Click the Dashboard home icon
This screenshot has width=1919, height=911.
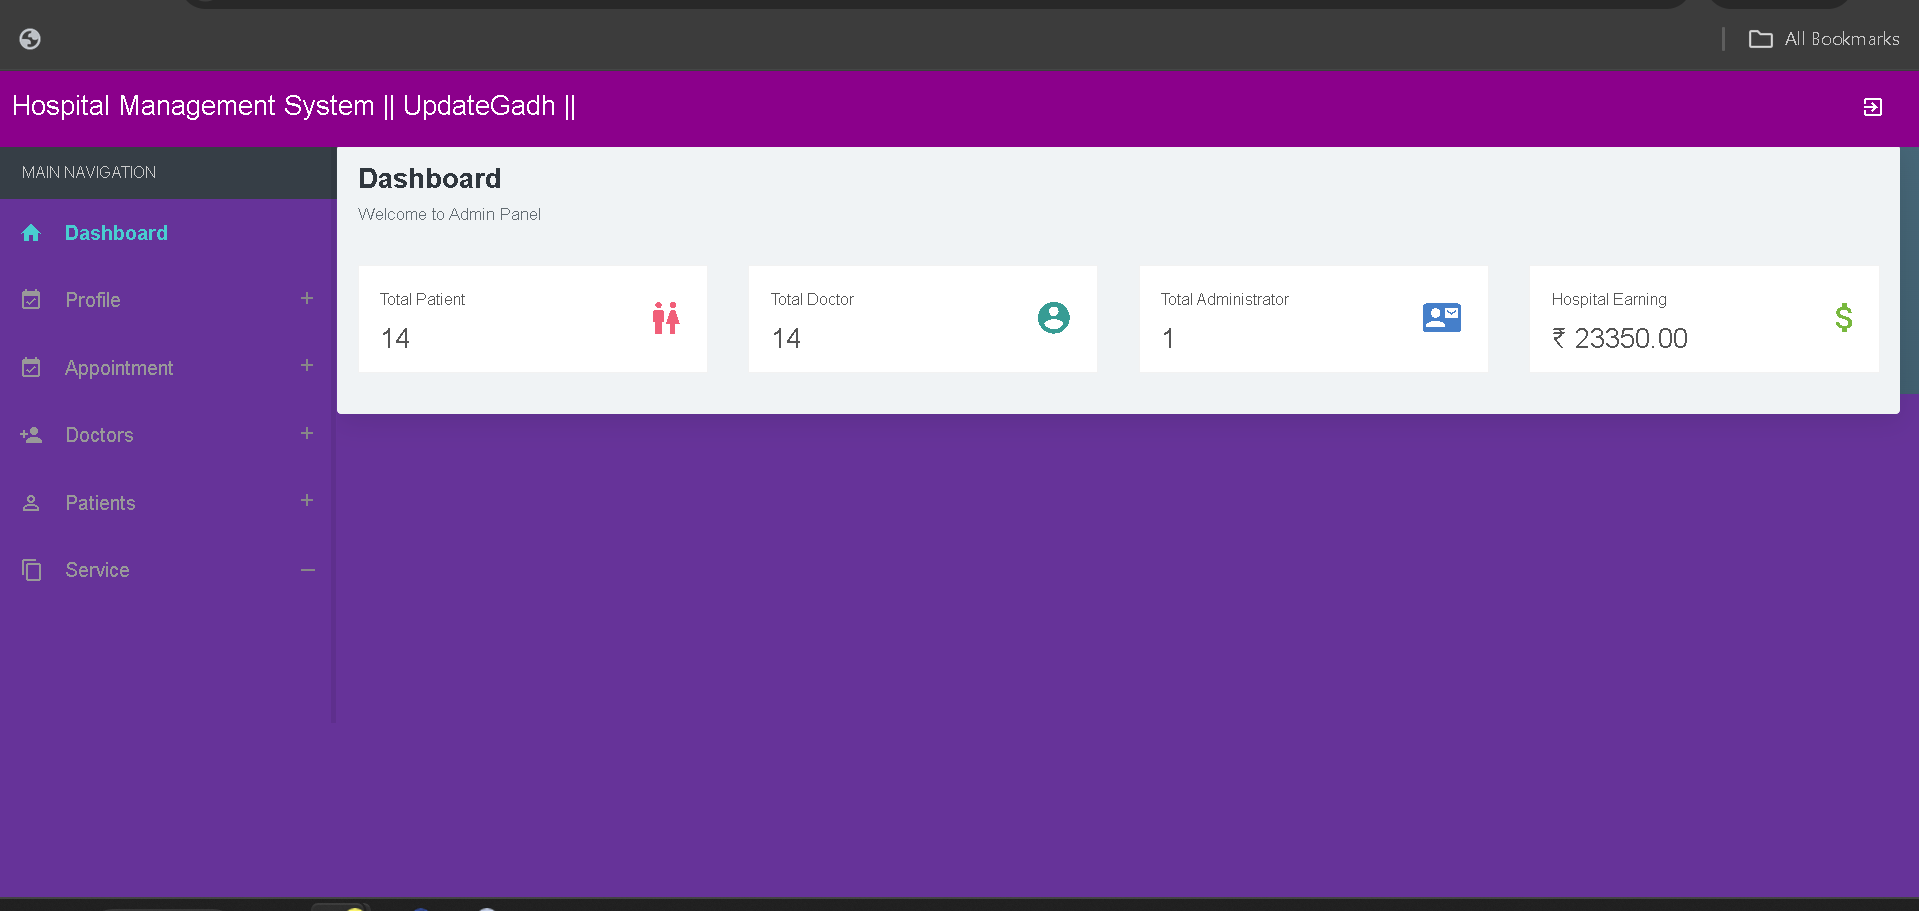[31, 233]
